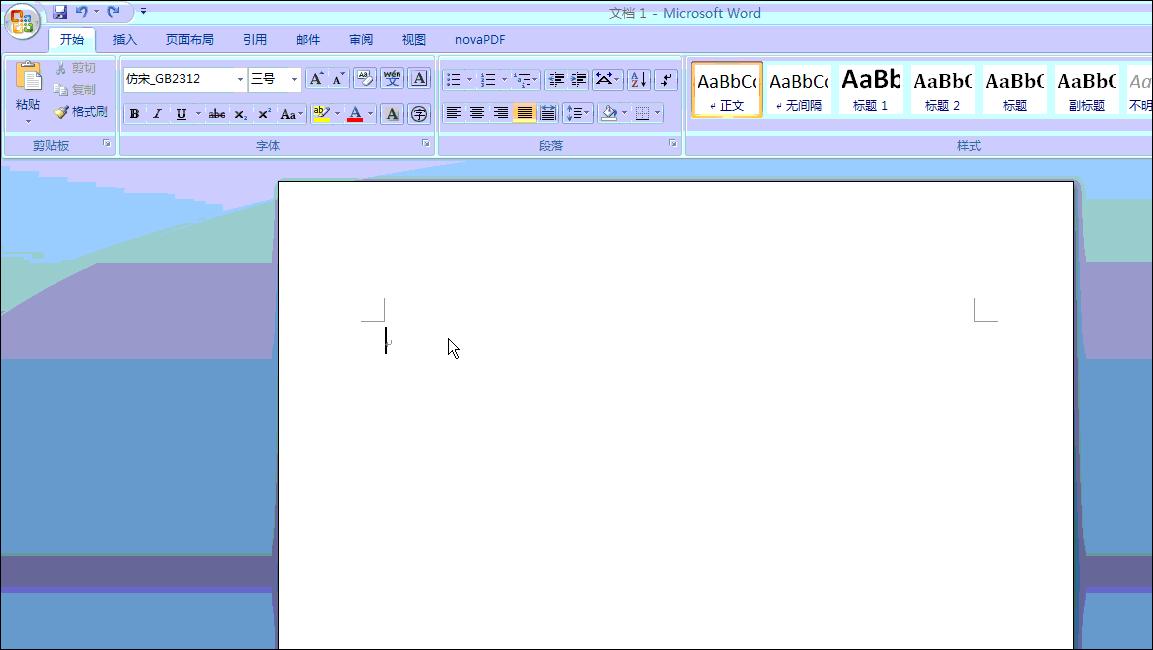Viewport: 1153px width, 650px height.
Task: Apply the bulleted list icon
Action: click(x=454, y=80)
